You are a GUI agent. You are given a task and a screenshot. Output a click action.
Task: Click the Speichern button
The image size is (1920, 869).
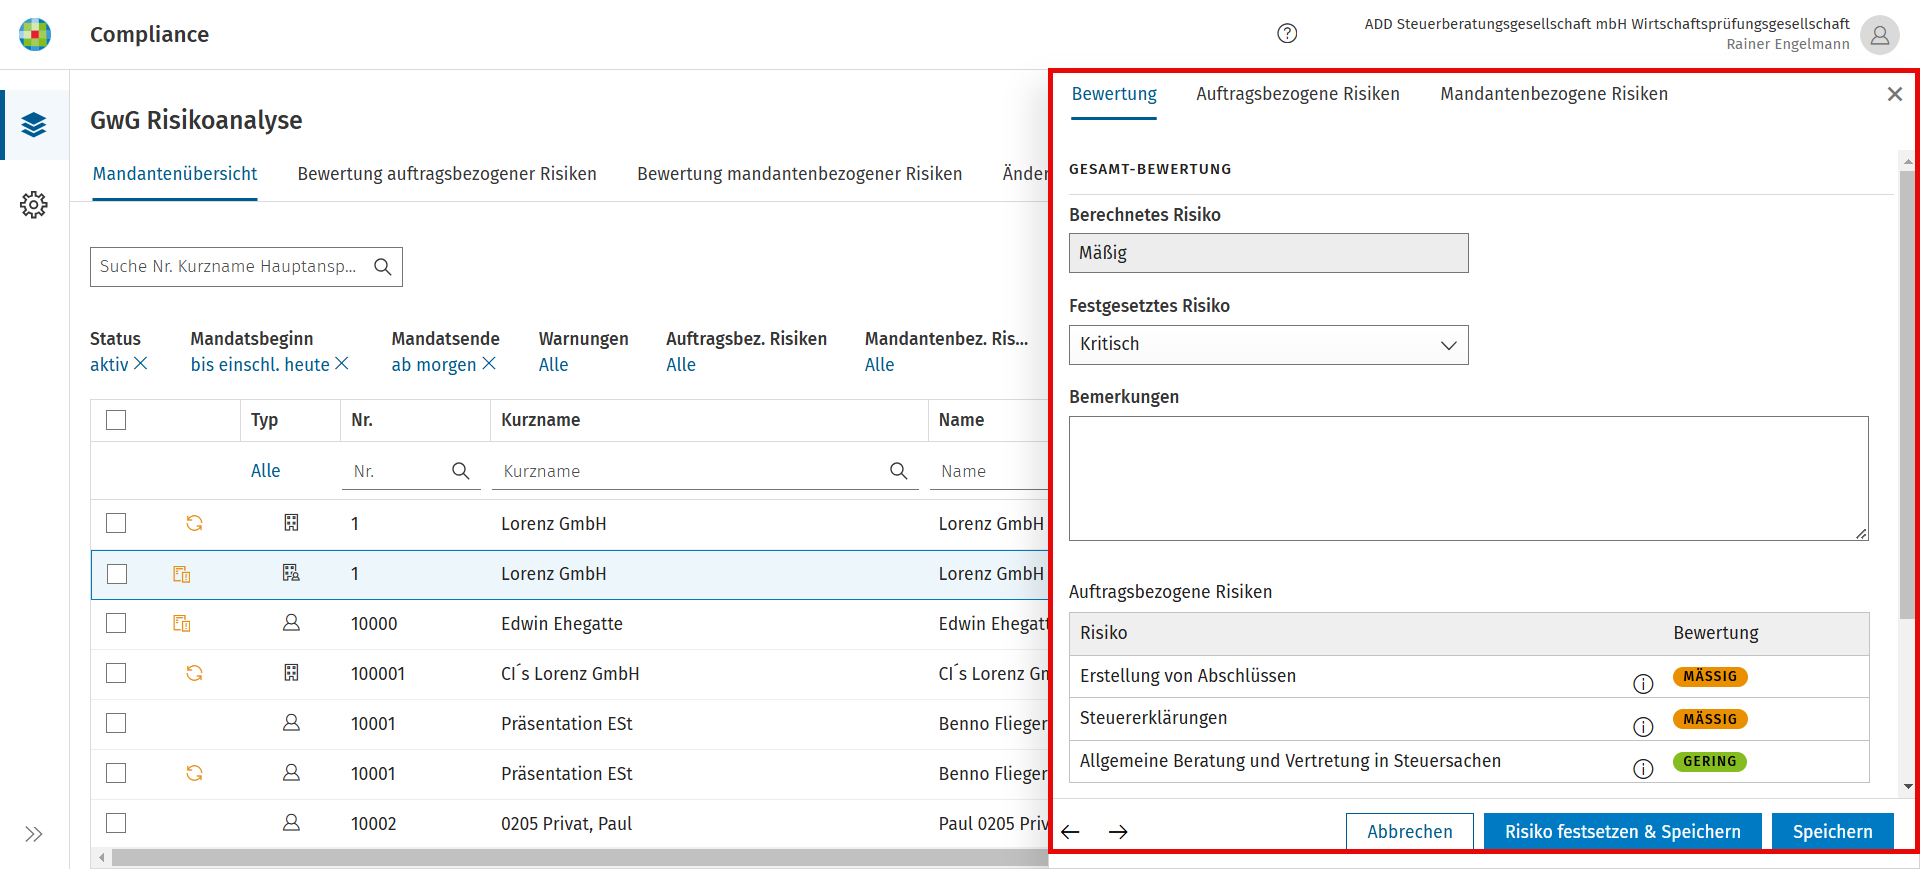coord(1833,832)
